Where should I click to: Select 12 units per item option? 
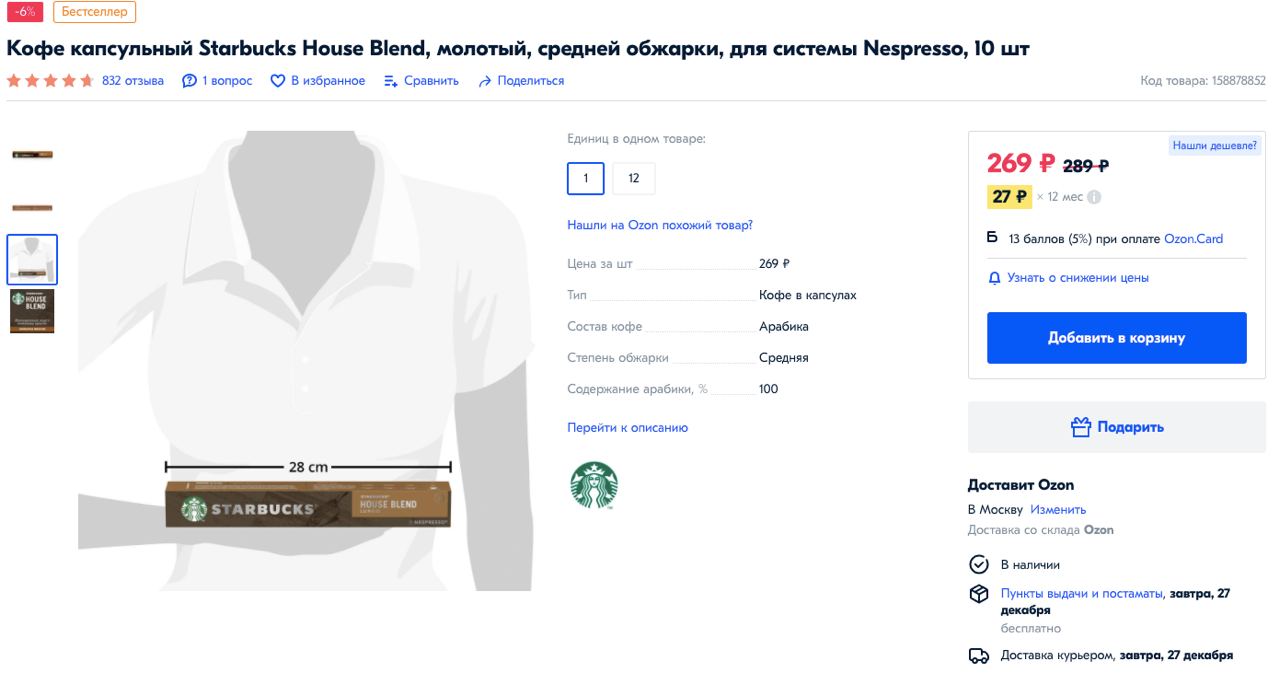[x=633, y=178]
